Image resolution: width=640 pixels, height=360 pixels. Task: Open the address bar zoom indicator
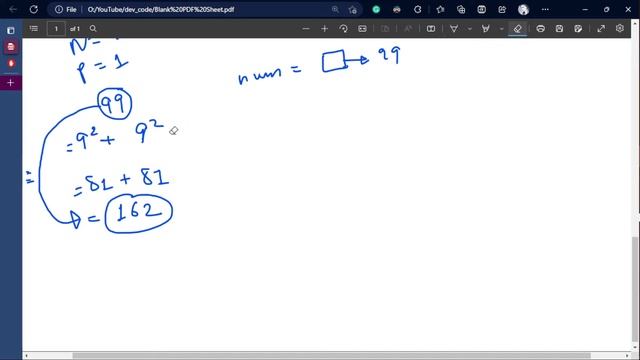coord(335,9)
